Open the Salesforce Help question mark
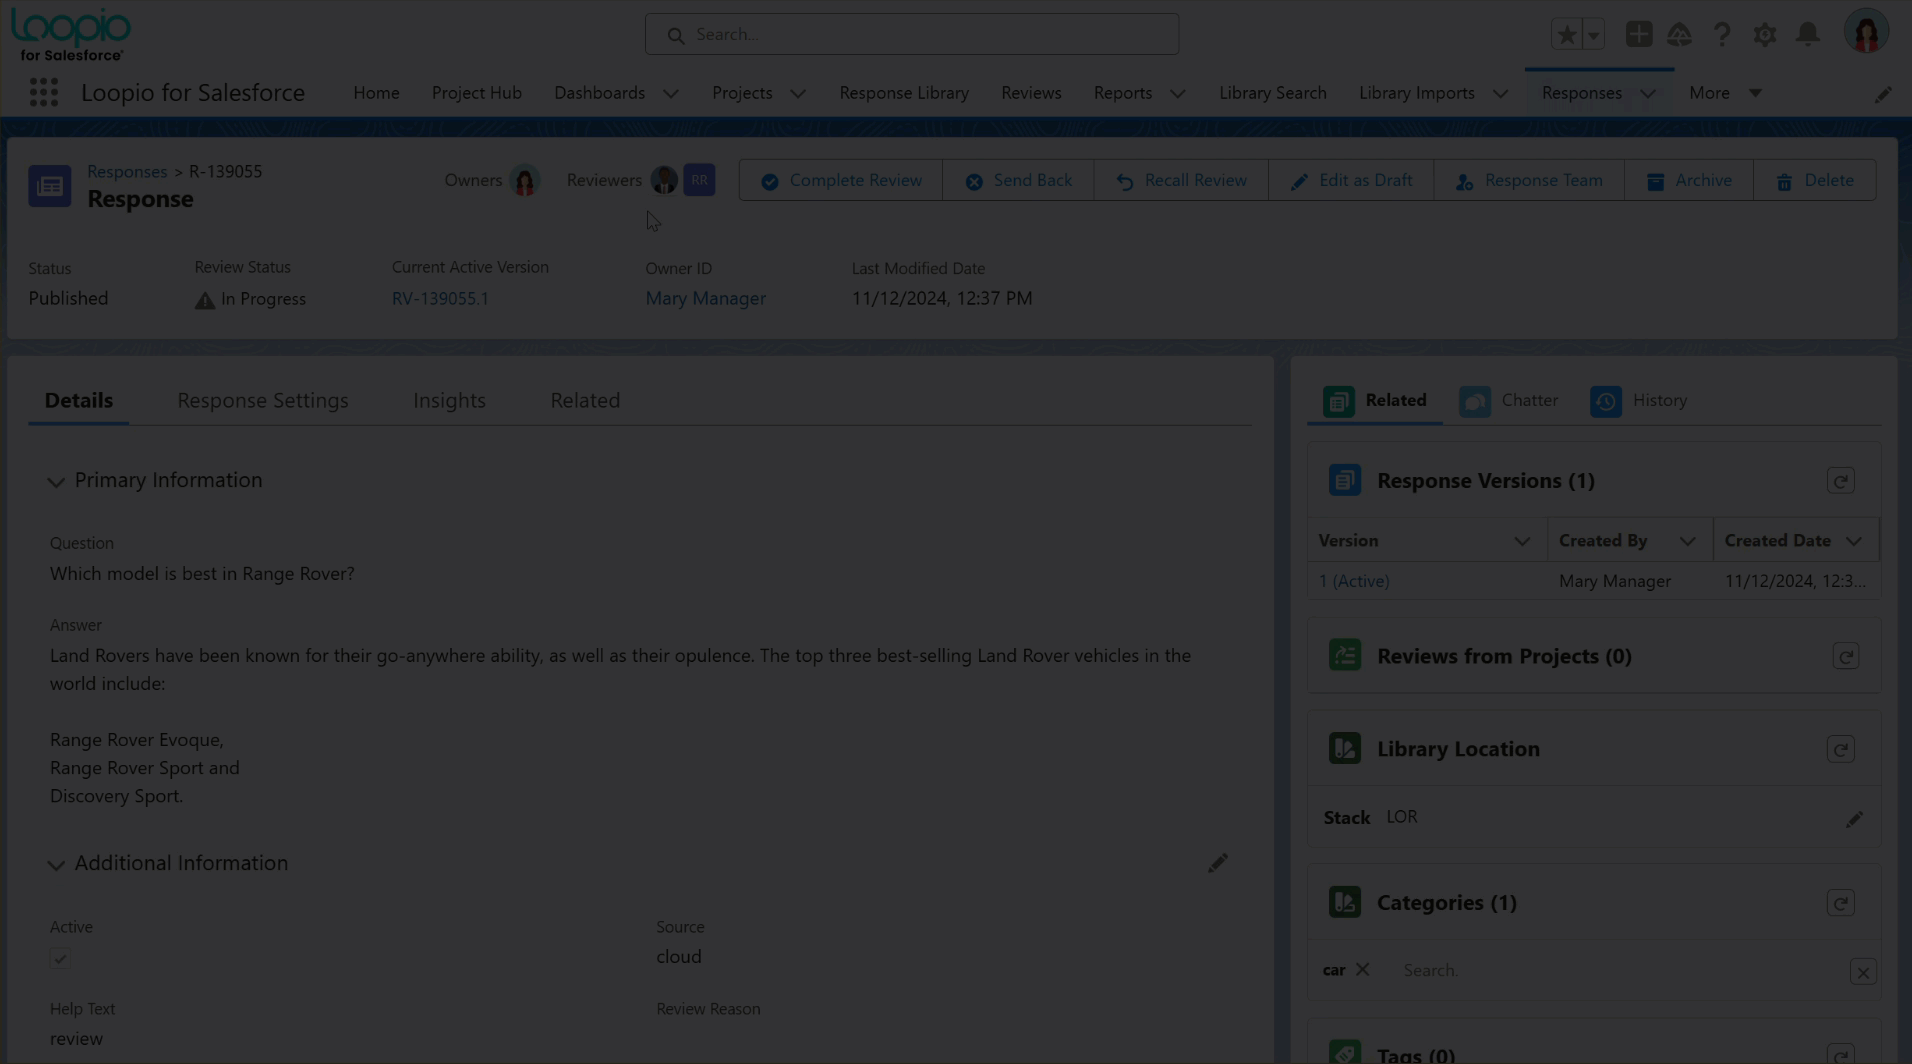1912x1064 pixels. (1721, 35)
